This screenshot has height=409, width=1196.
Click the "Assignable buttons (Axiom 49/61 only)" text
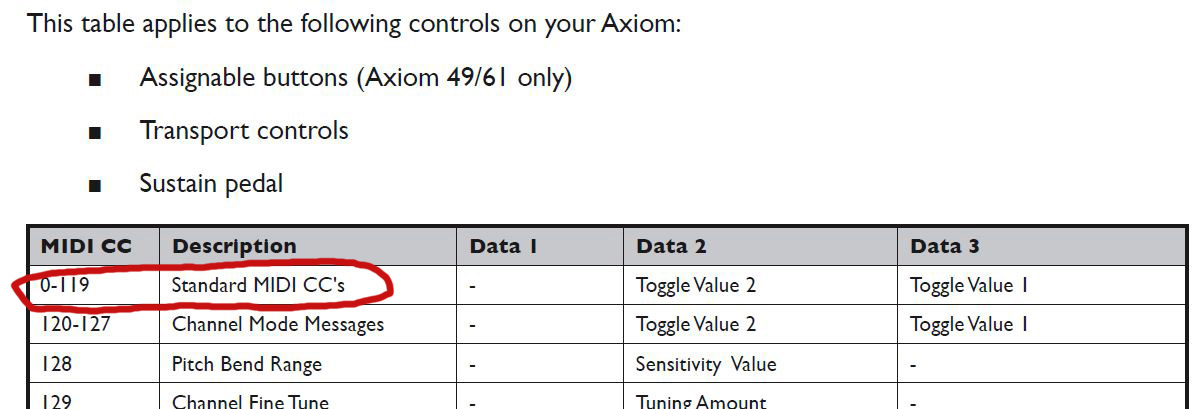tap(355, 78)
